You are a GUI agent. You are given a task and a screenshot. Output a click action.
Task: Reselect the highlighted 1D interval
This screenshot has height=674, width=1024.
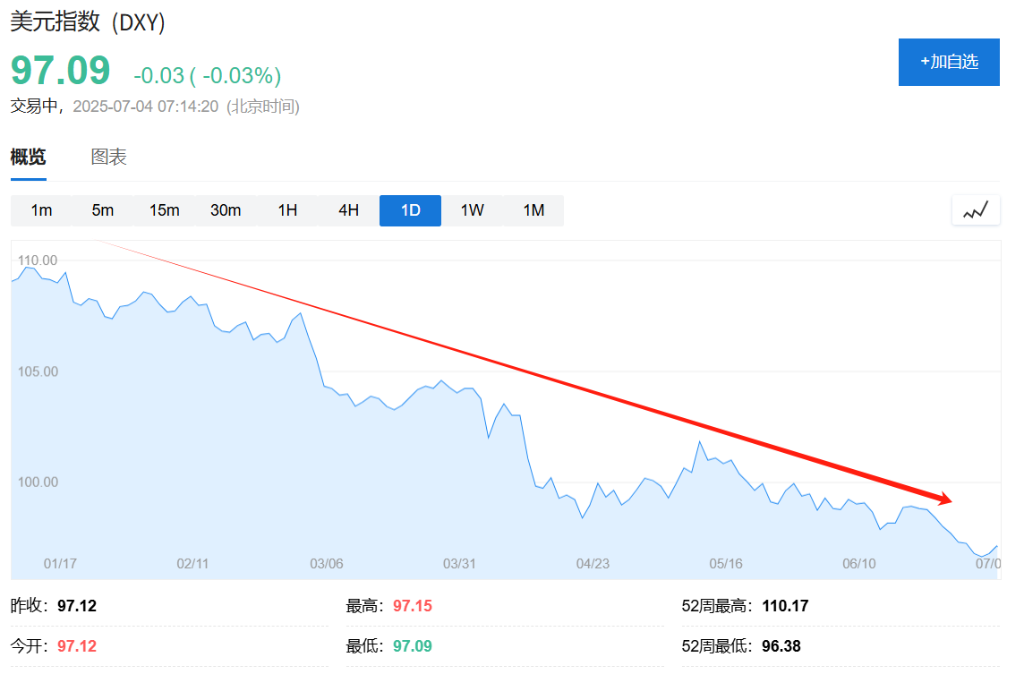[x=410, y=210]
